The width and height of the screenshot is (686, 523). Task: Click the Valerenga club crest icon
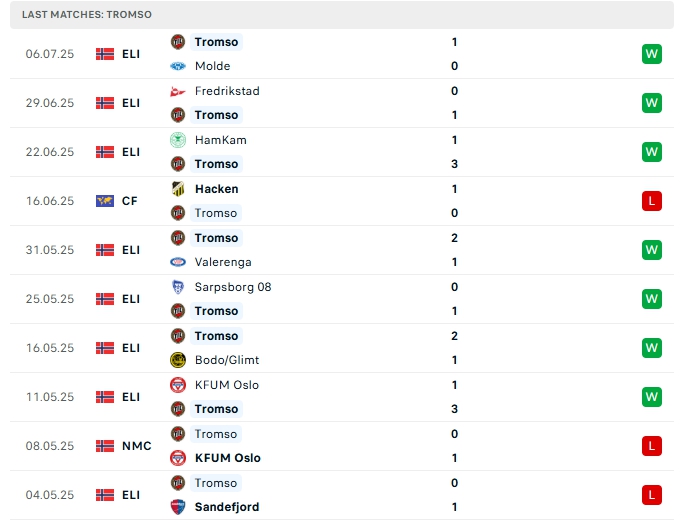178,262
